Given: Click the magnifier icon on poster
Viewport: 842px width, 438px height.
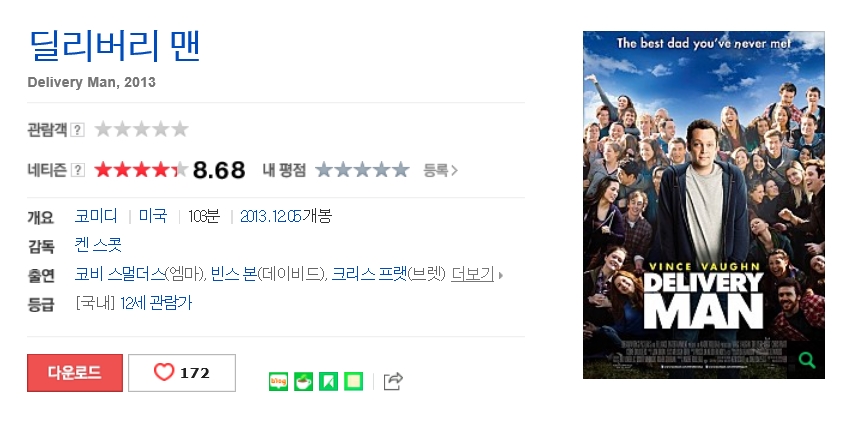Looking at the screenshot, I should (x=807, y=360).
